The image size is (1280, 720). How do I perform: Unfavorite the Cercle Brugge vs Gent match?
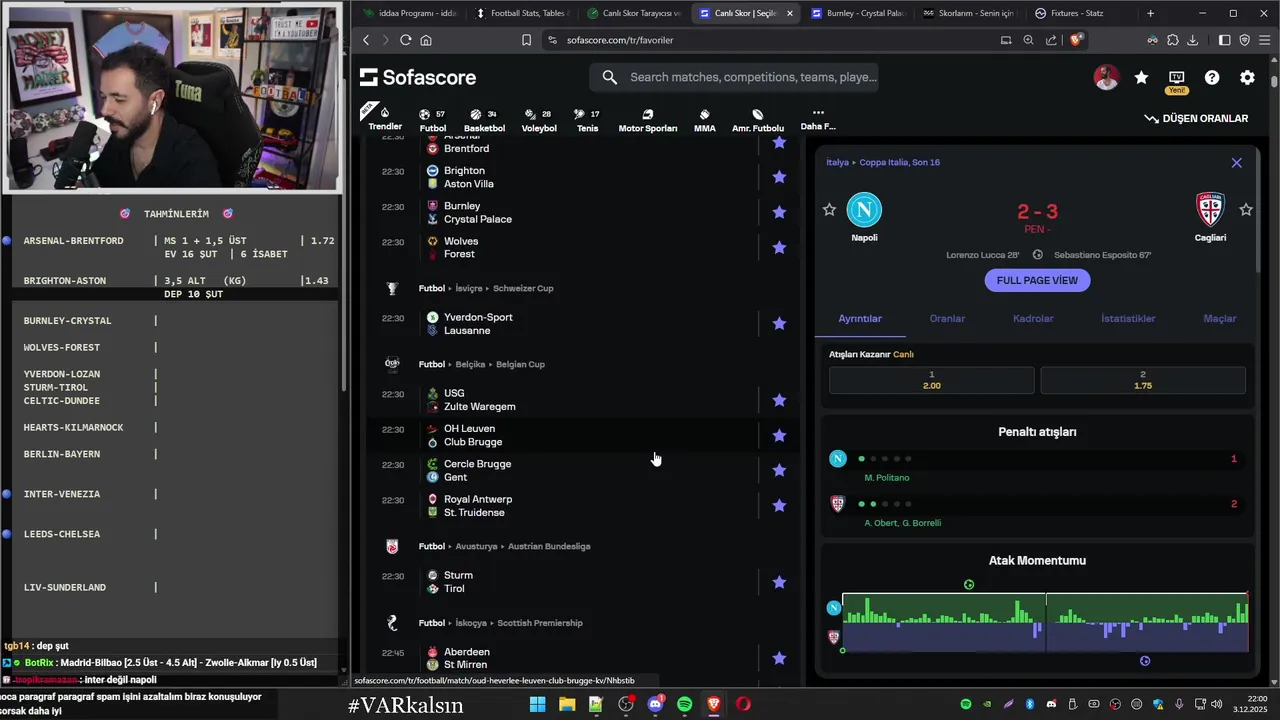pyautogui.click(x=779, y=470)
